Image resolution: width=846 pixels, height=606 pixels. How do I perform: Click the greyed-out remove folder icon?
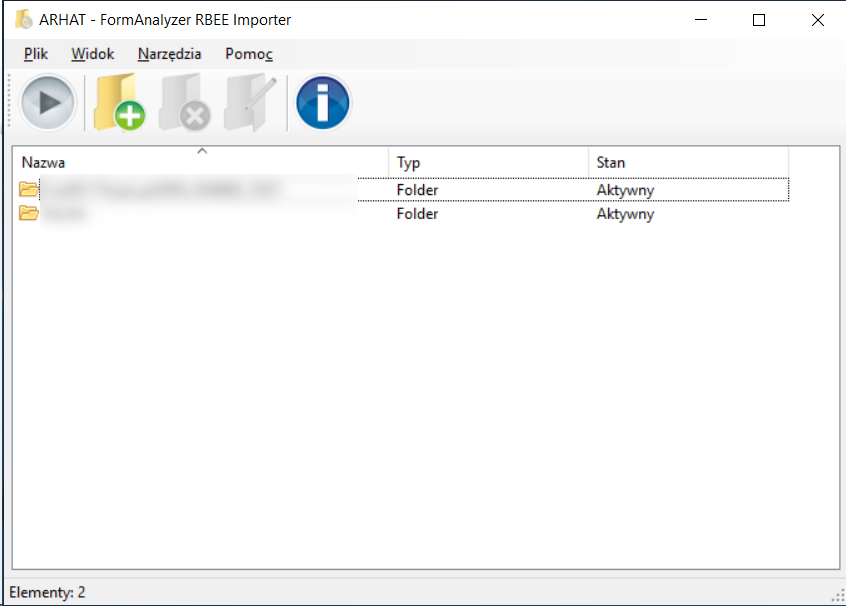click(185, 103)
